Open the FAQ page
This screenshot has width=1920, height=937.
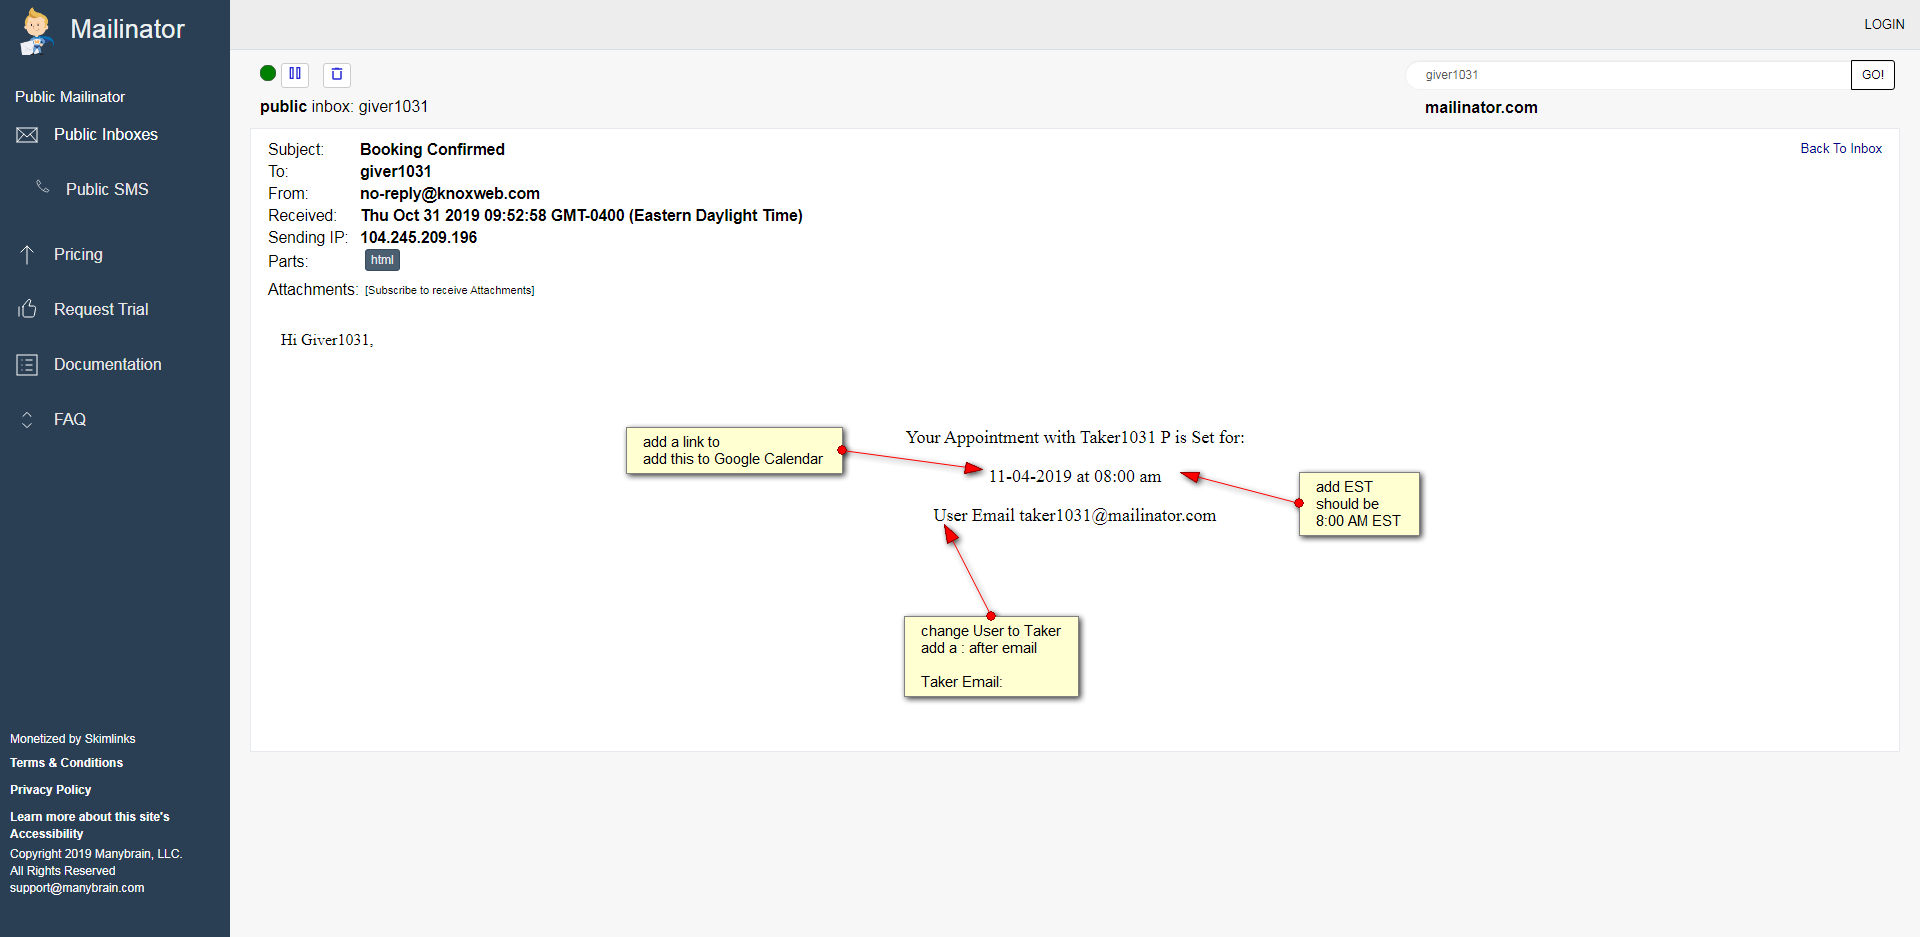pos(70,420)
